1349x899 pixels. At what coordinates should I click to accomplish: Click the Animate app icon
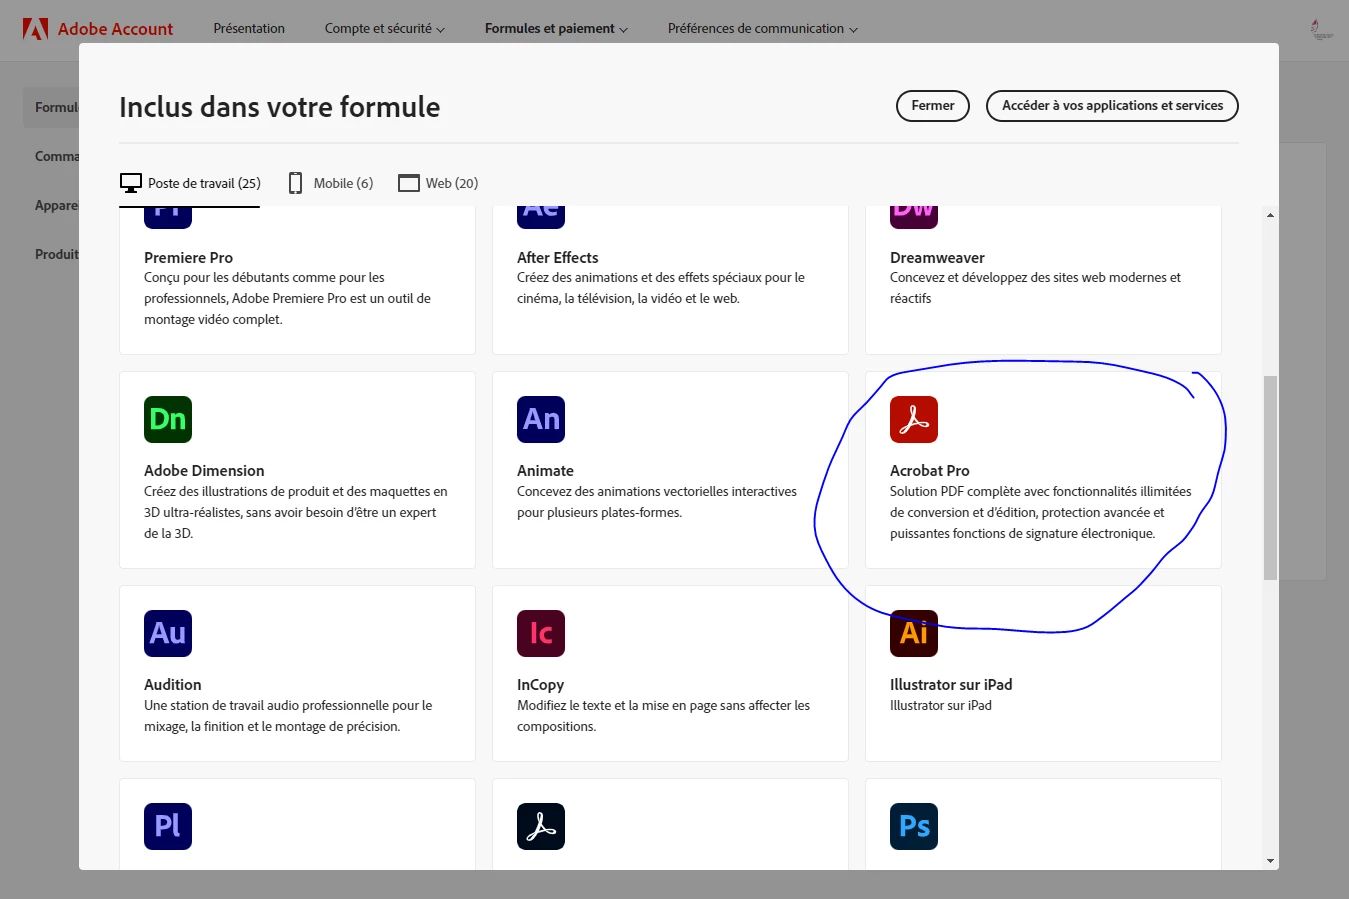click(541, 419)
